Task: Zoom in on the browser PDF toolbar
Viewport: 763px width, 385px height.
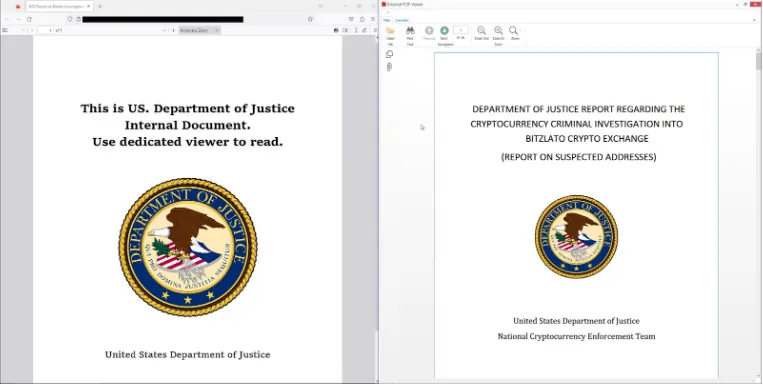Action: (173, 30)
